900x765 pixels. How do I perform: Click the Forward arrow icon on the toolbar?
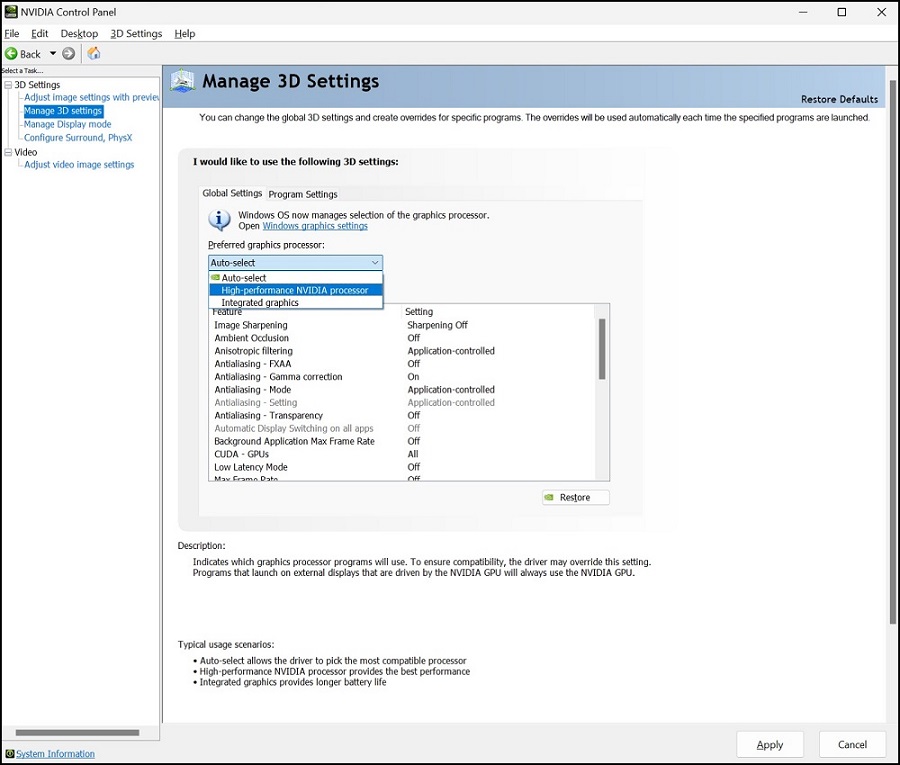pos(68,53)
